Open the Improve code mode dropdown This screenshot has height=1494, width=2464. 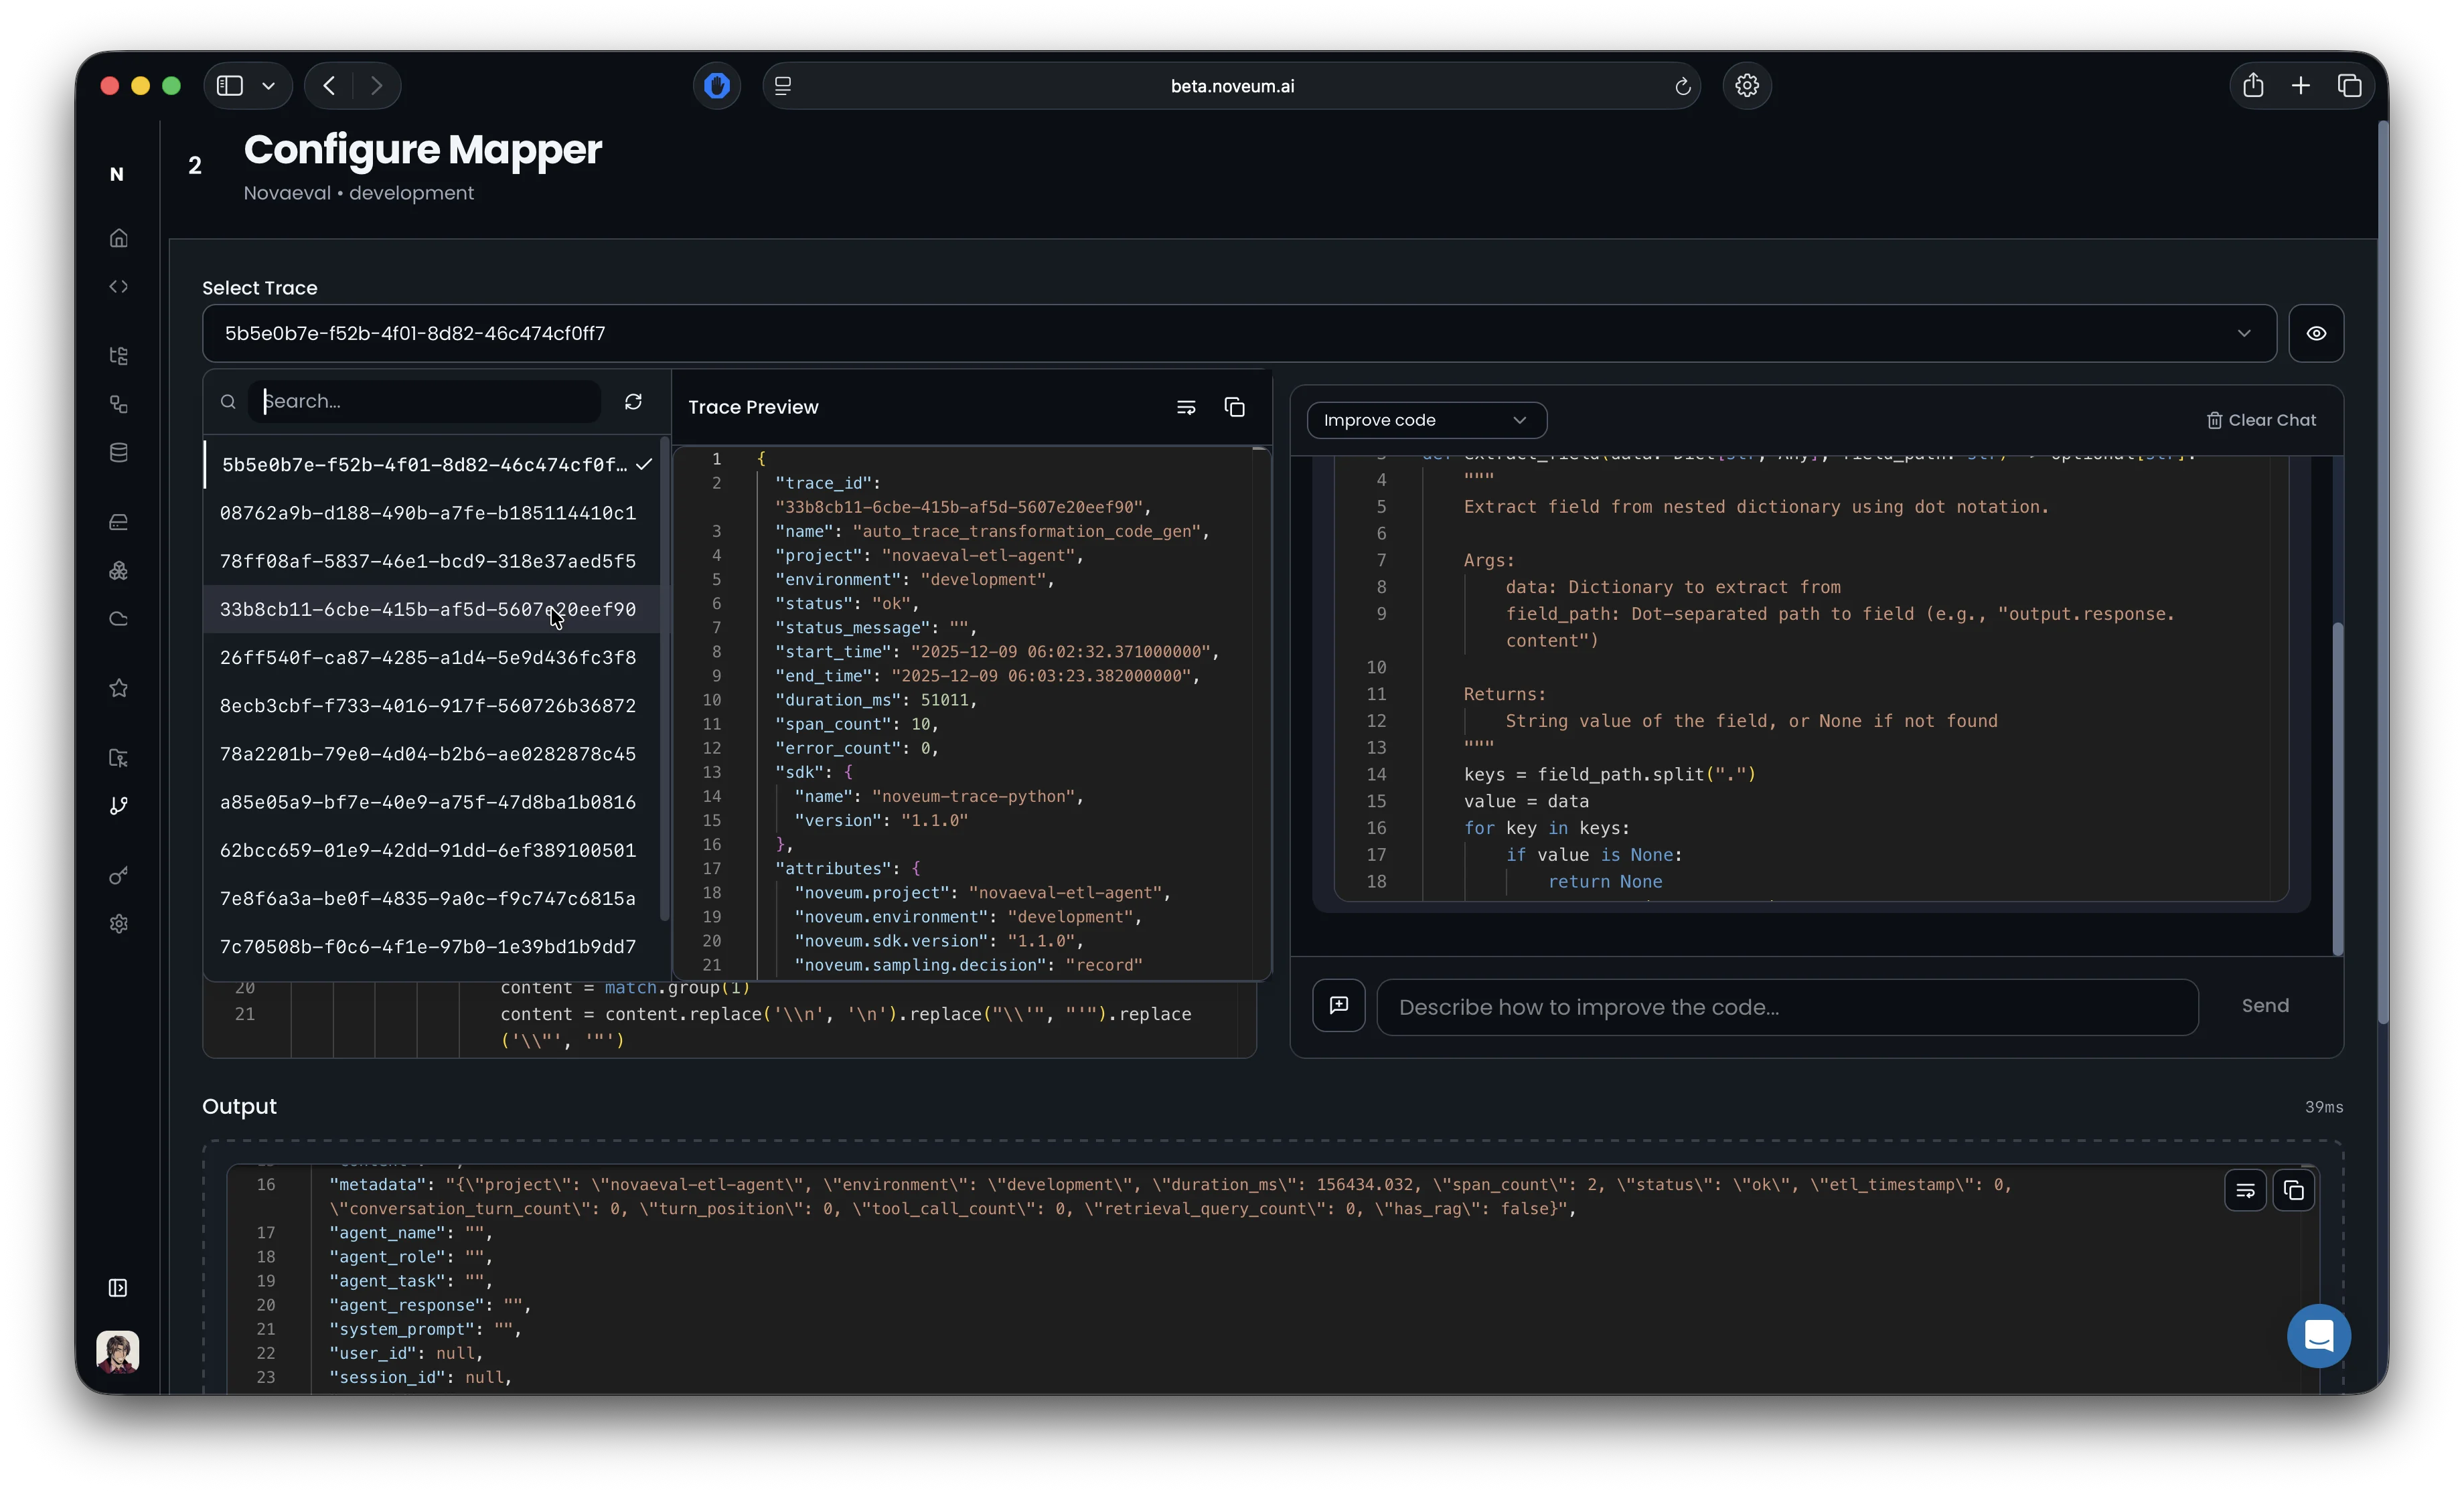[x=1426, y=420]
